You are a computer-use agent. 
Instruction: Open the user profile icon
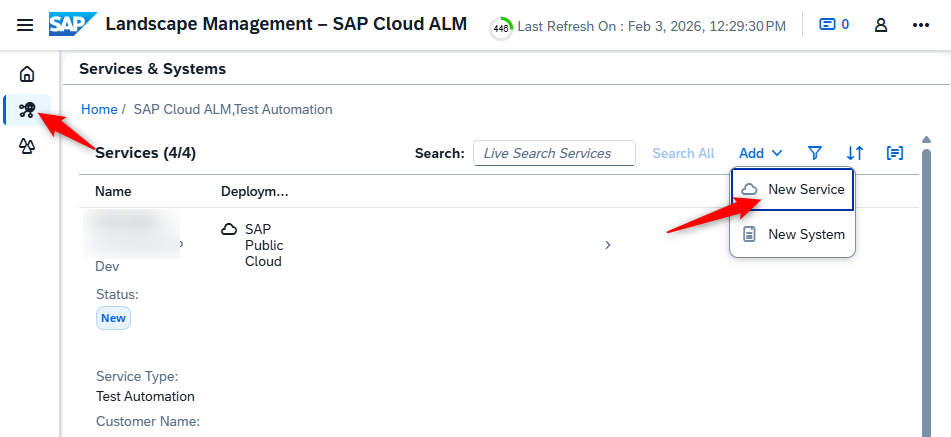coord(881,25)
